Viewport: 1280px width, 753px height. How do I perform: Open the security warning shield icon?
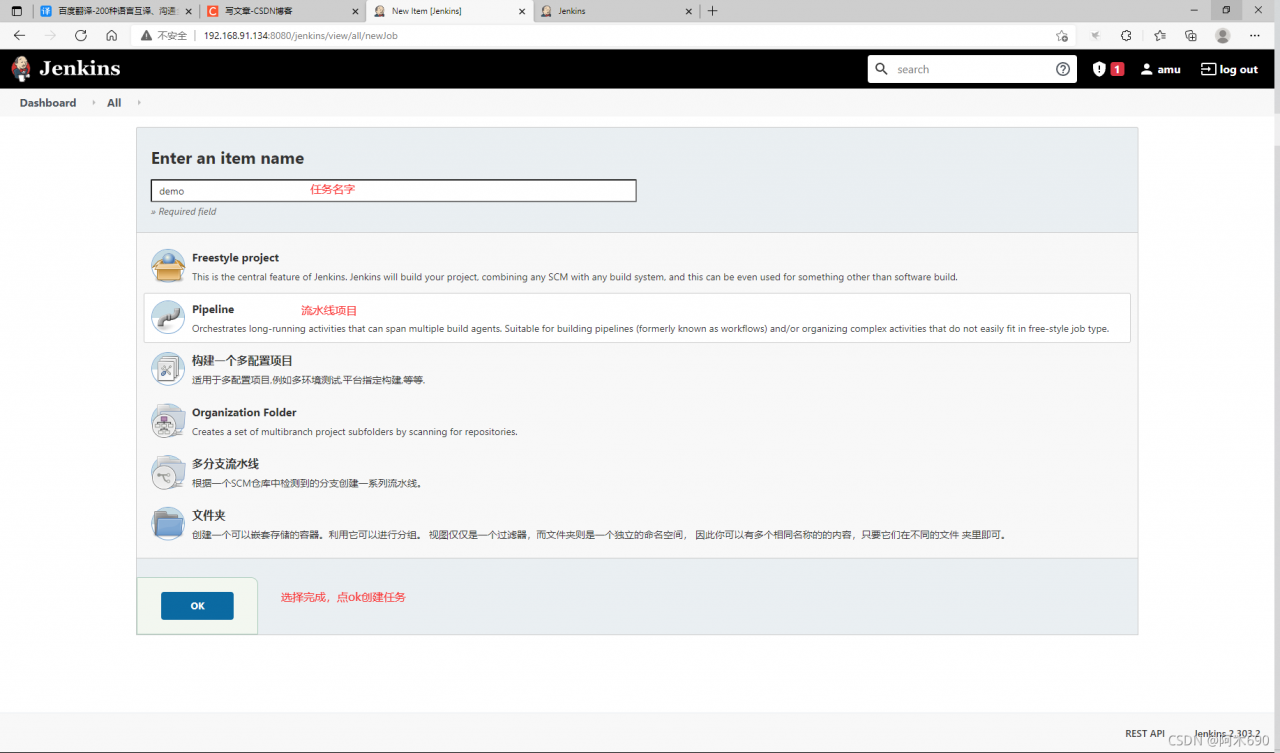pos(1099,69)
